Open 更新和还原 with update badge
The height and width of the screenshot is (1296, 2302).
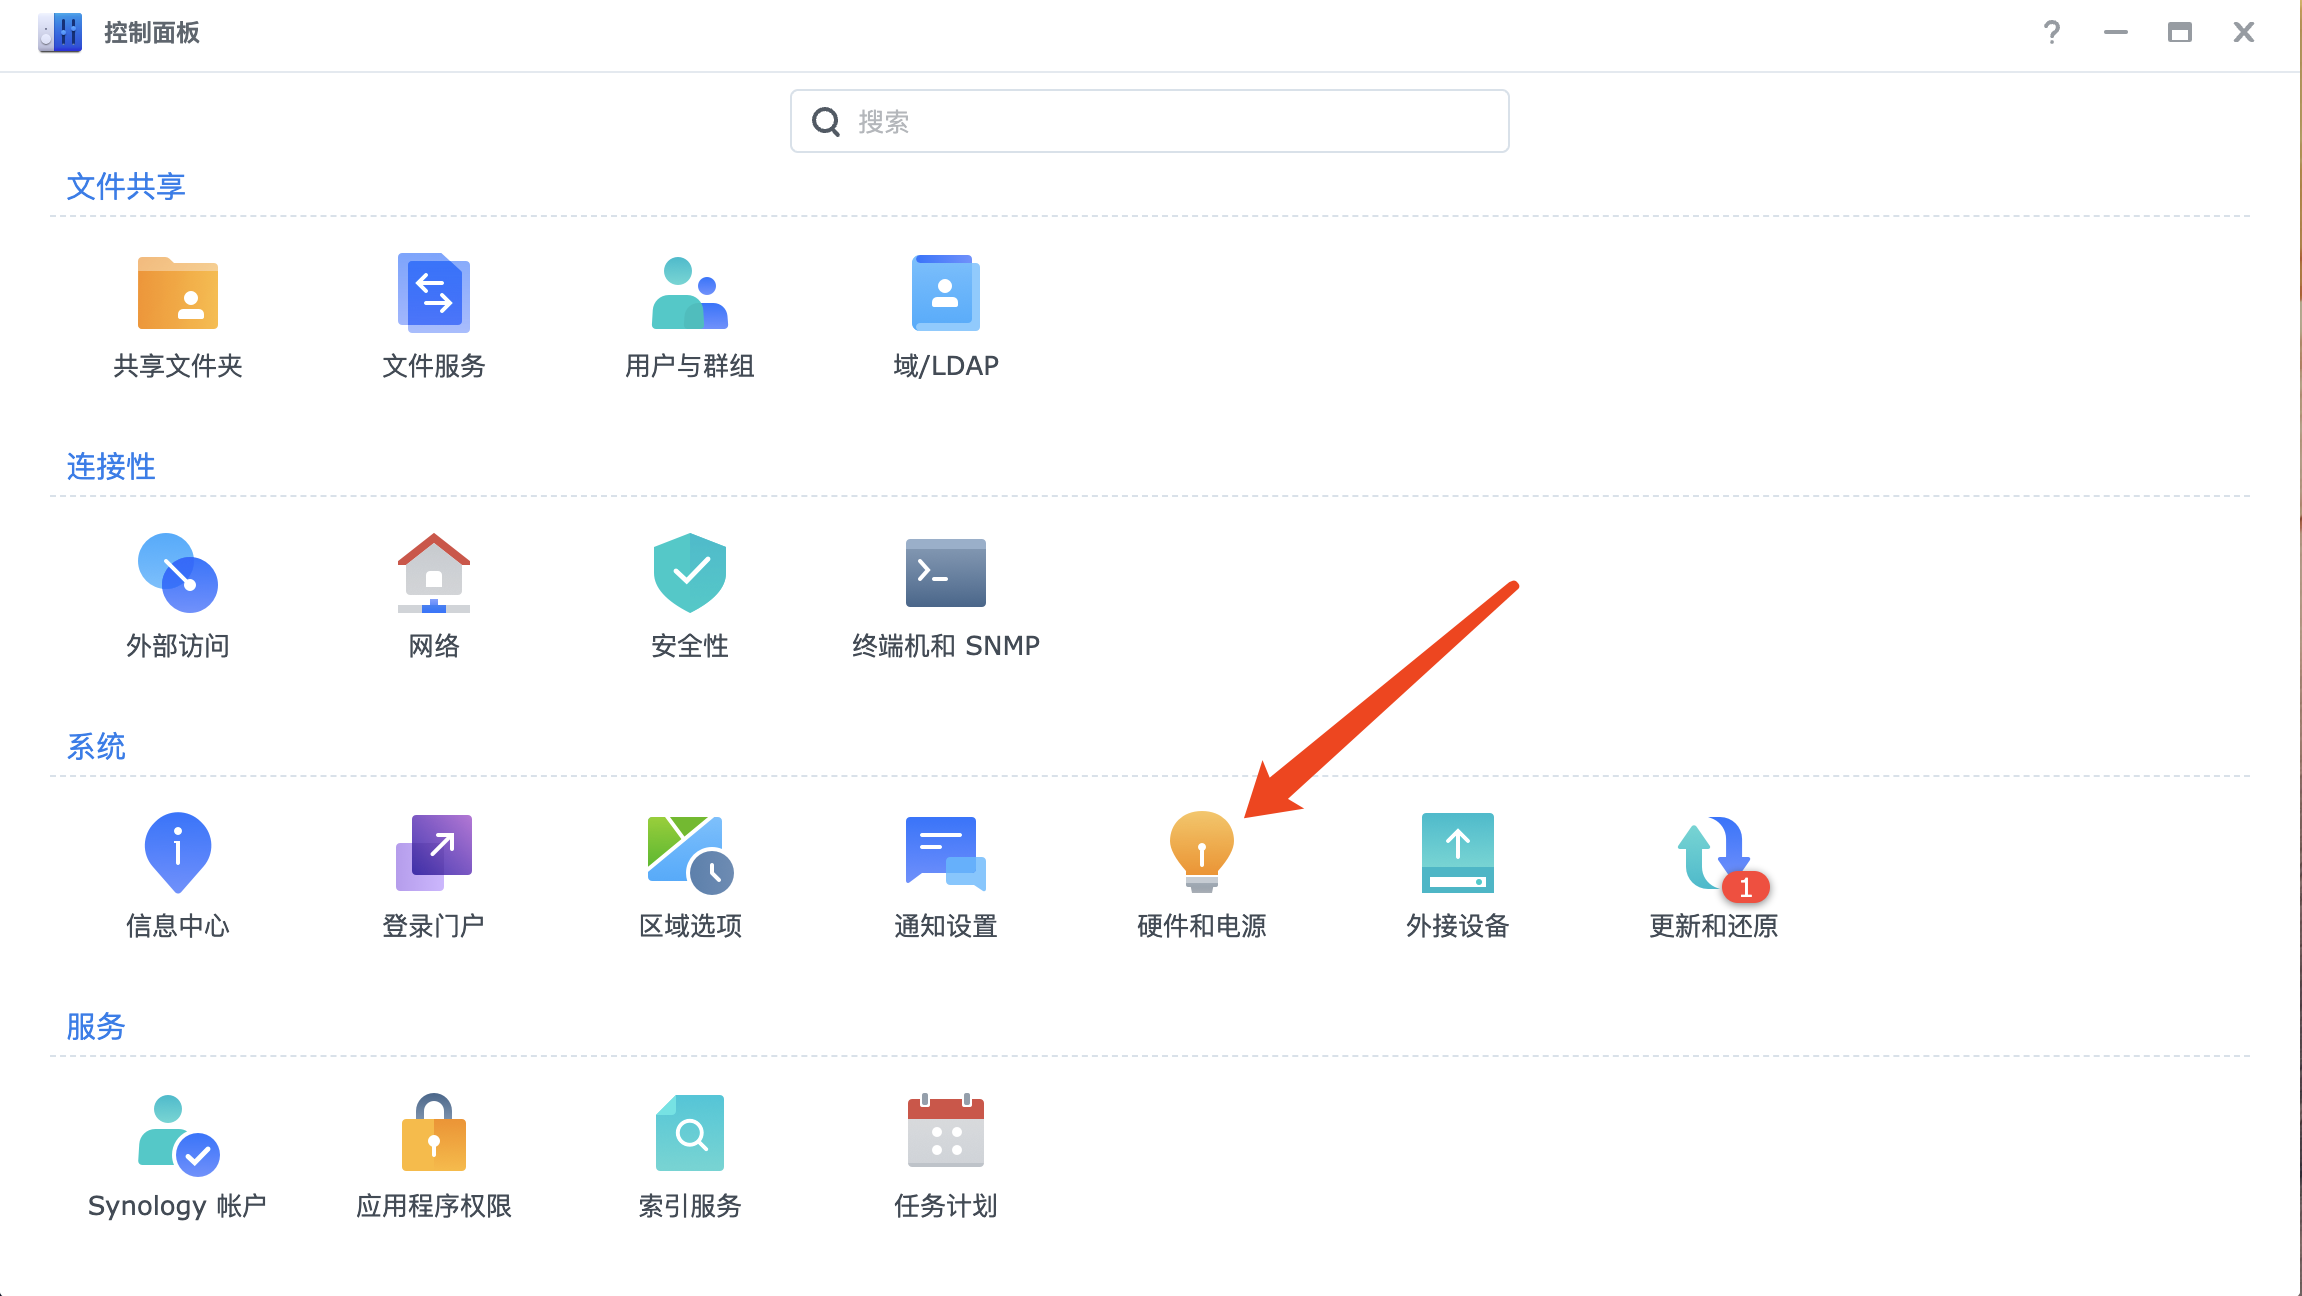1713,854
